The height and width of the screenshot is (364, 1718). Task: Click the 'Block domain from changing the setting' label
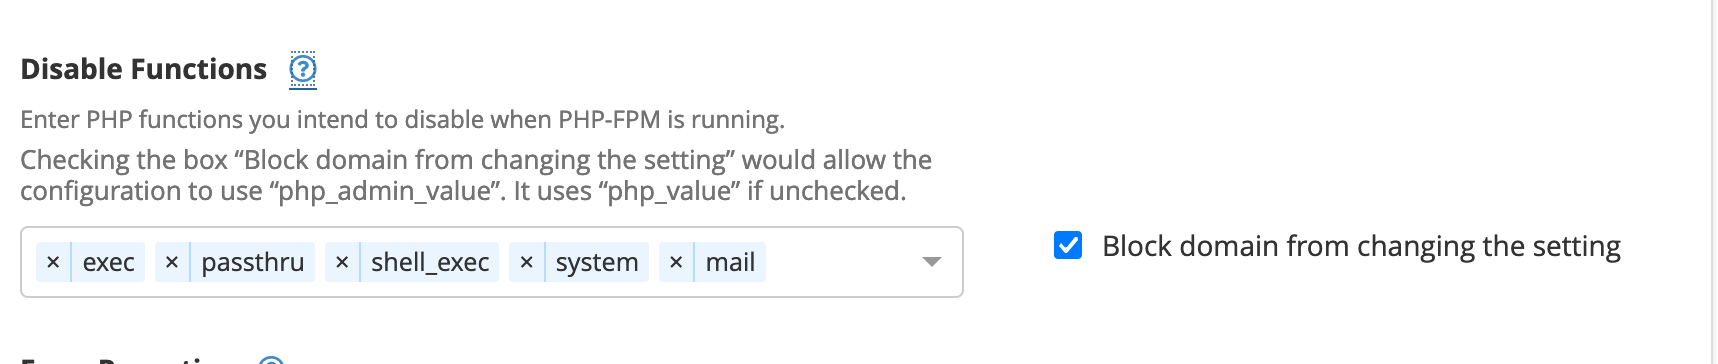pos(1361,246)
